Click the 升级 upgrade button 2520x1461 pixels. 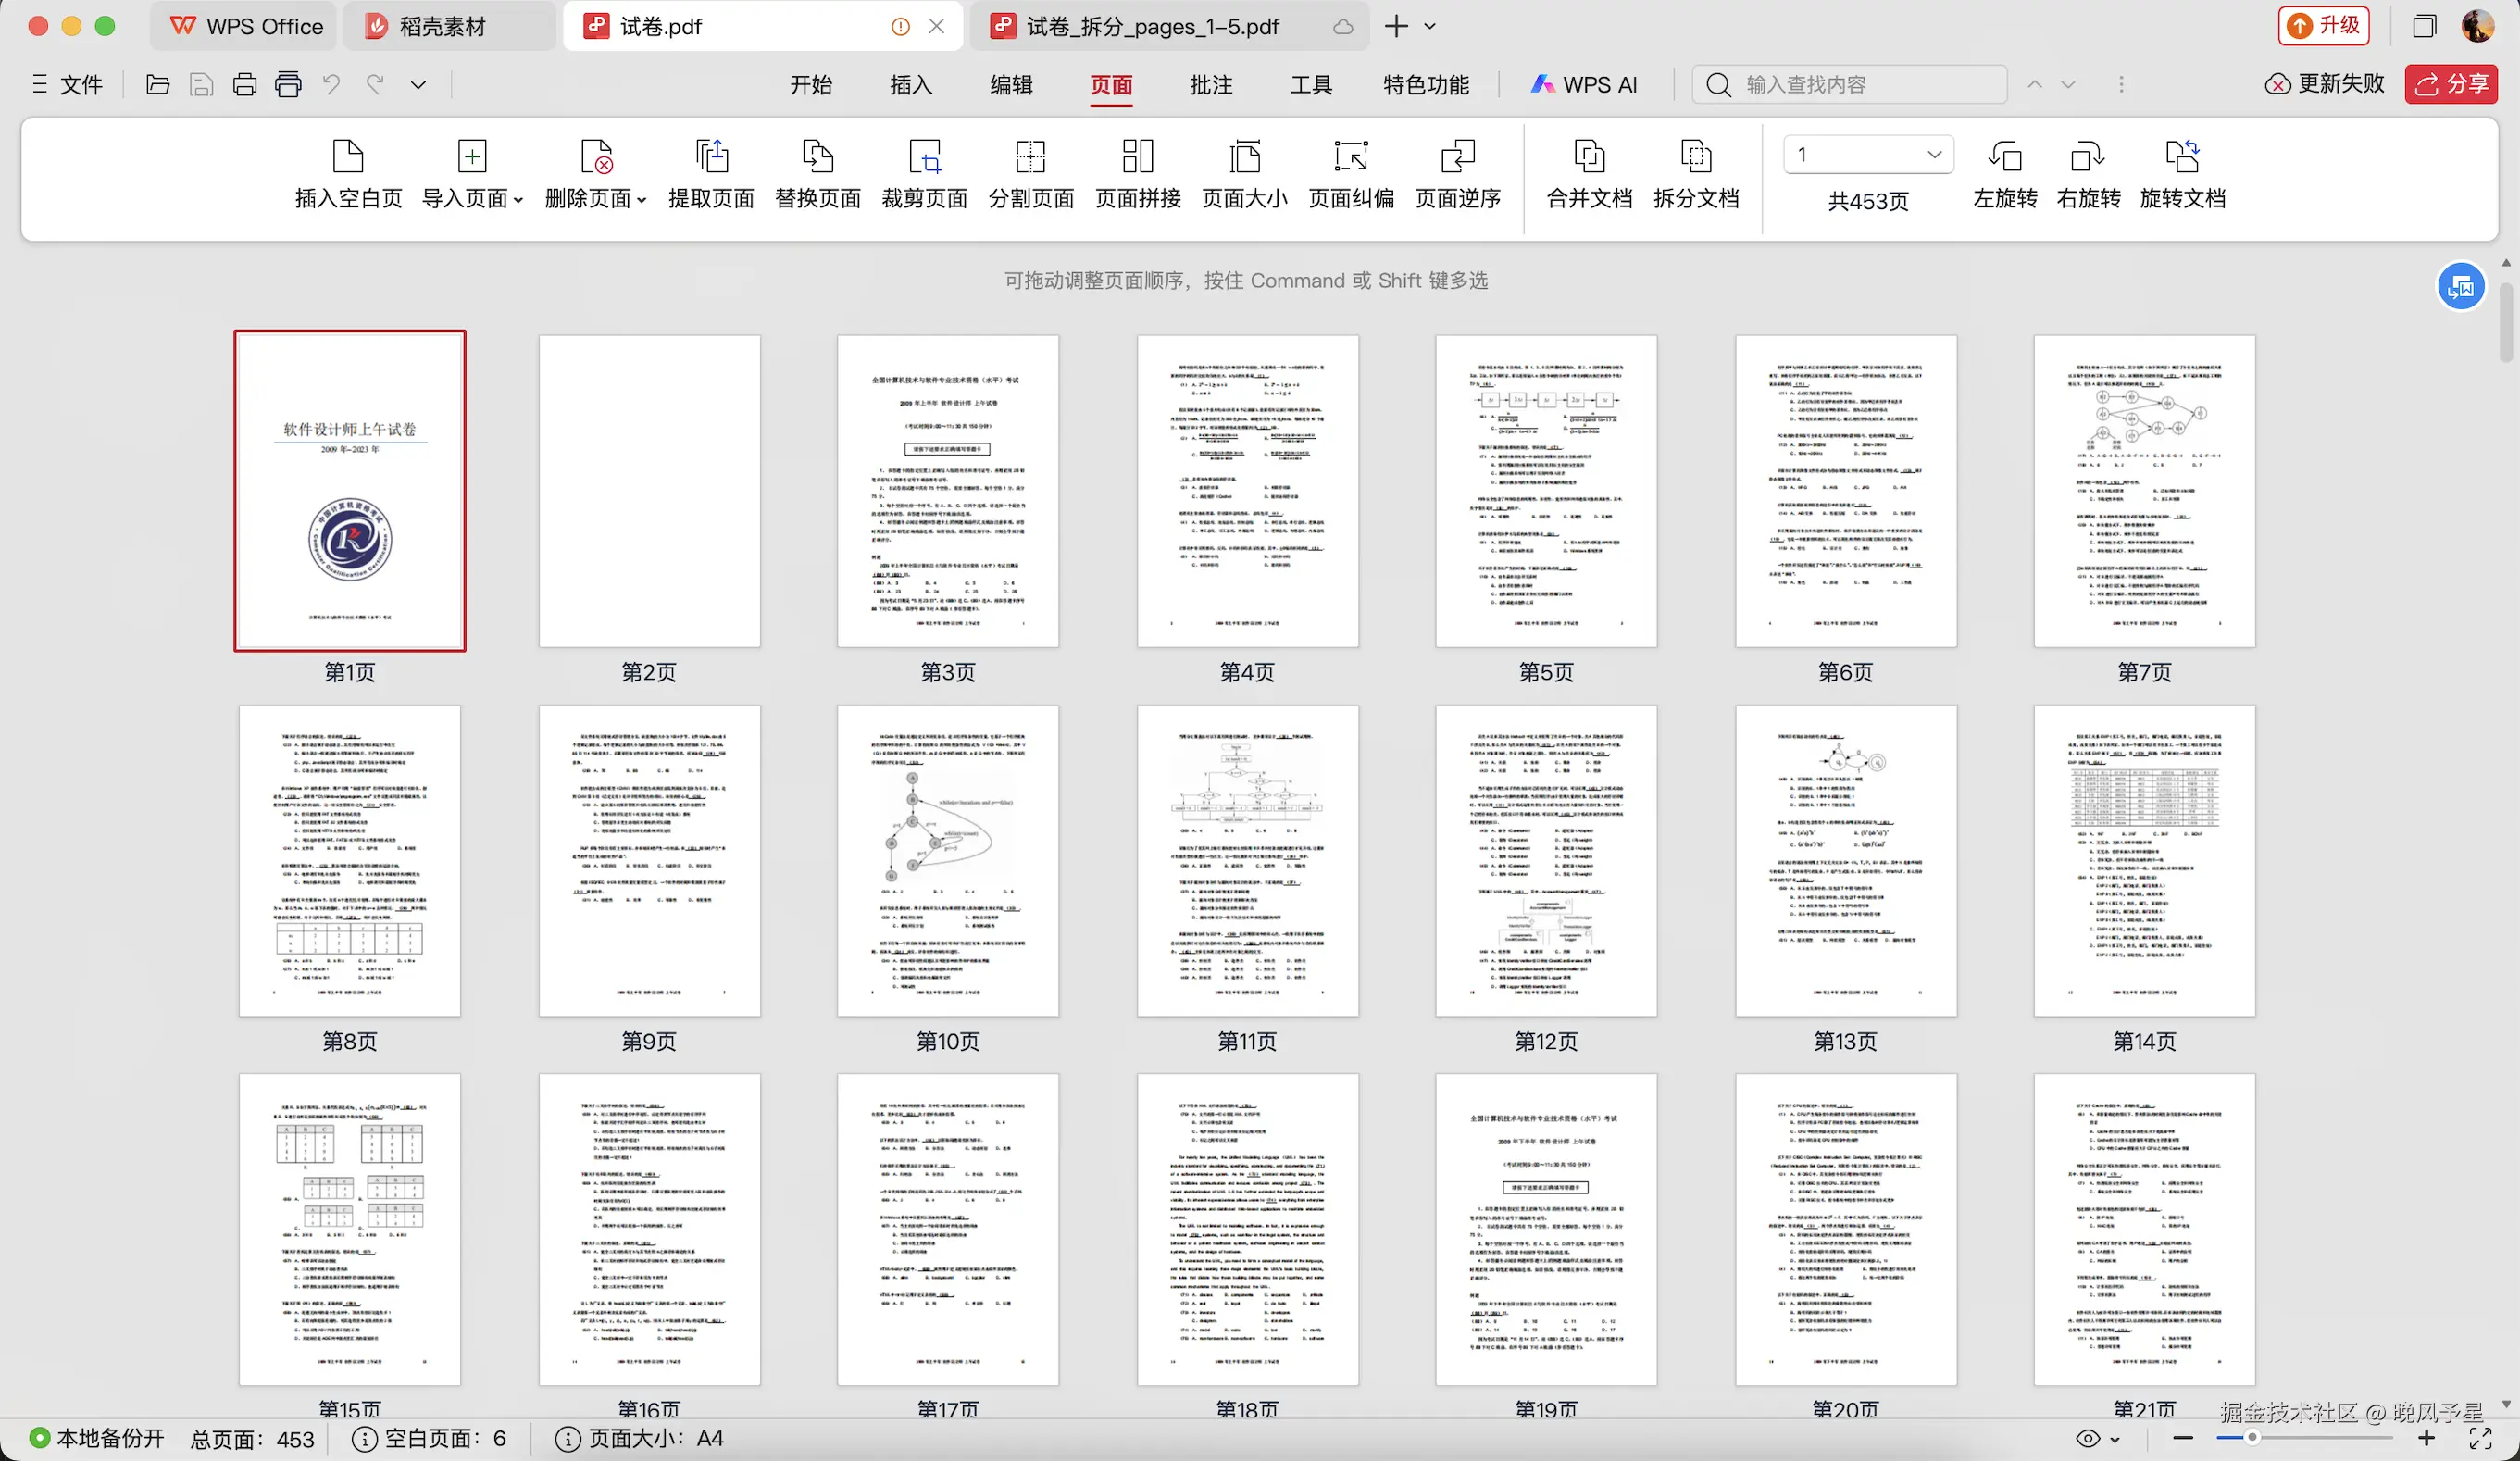pos(2325,26)
